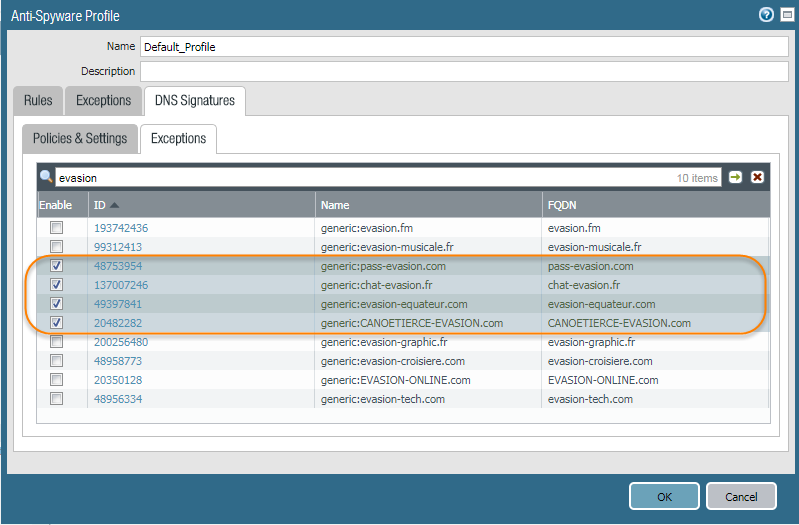The height and width of the screenshot is (525, 799).
Task: Switch to the Rules tab
Action: point(38,101)
